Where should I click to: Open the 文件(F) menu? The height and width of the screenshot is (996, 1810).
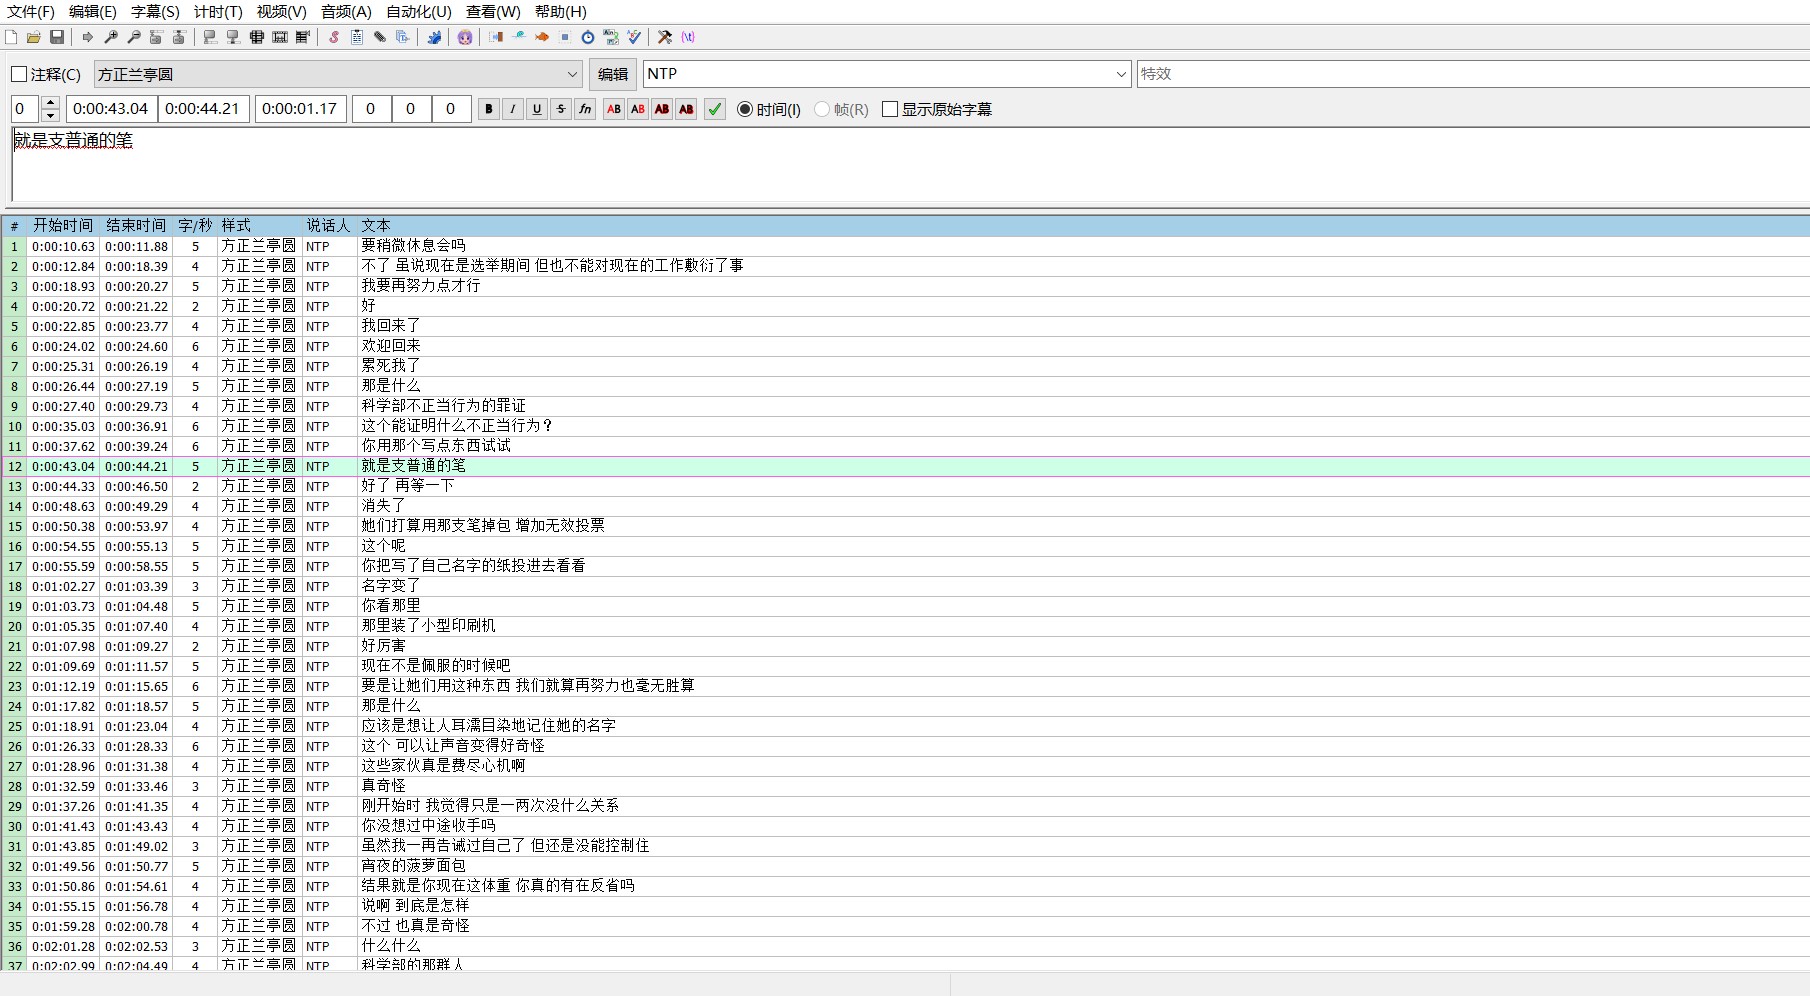31,12
